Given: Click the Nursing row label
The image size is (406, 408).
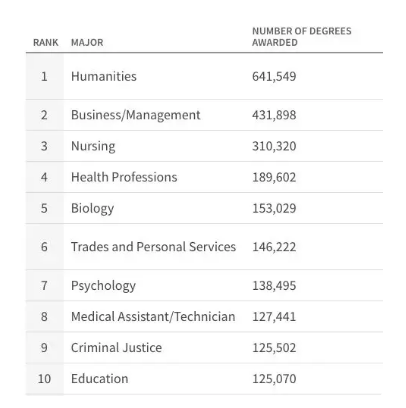Looking at the screenshot, I should pos(93,146).
